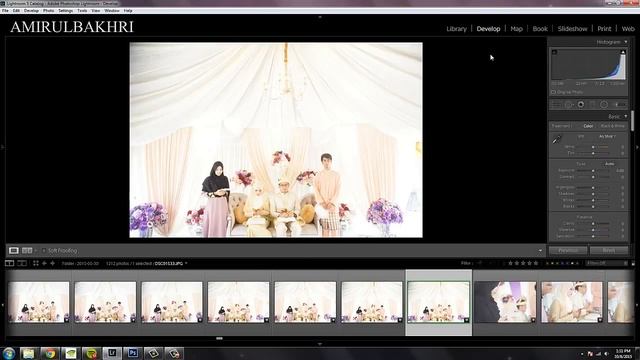This screenshot has height=360, width=640.
Task: Go back with the left arrow icon
Action: coord(44,263)
